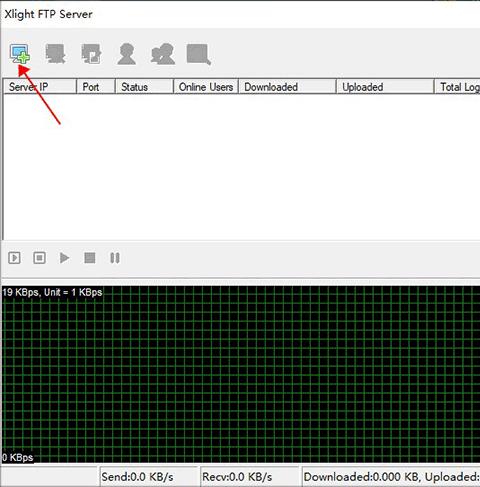
Task: Click the start all servers icon
Action: click(x=14, y=258)
